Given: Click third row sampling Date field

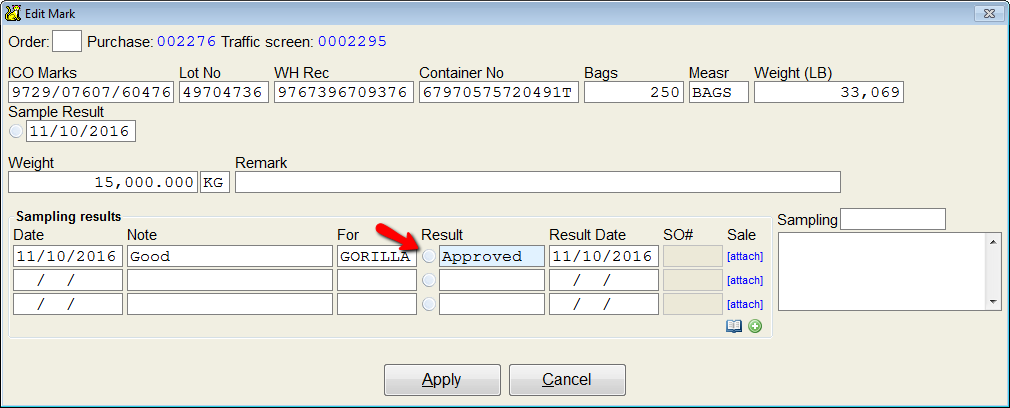Looking at the screenshot, I should click(x=68, y=304).
